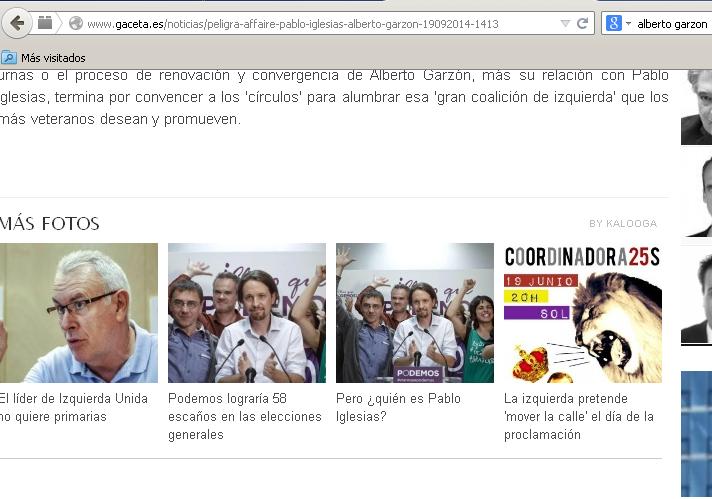Open the URL history dropdown arrow

[565, 23]
